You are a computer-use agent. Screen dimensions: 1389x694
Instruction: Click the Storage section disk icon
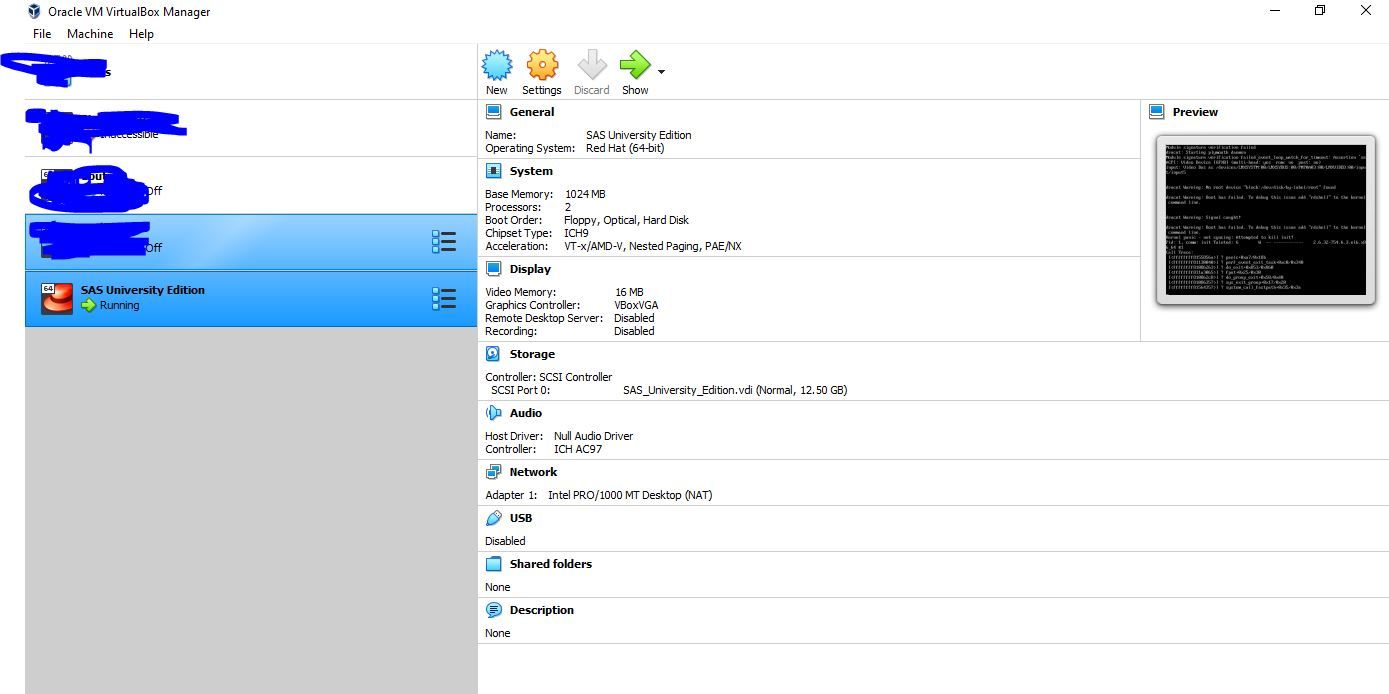tap(493, 354)
